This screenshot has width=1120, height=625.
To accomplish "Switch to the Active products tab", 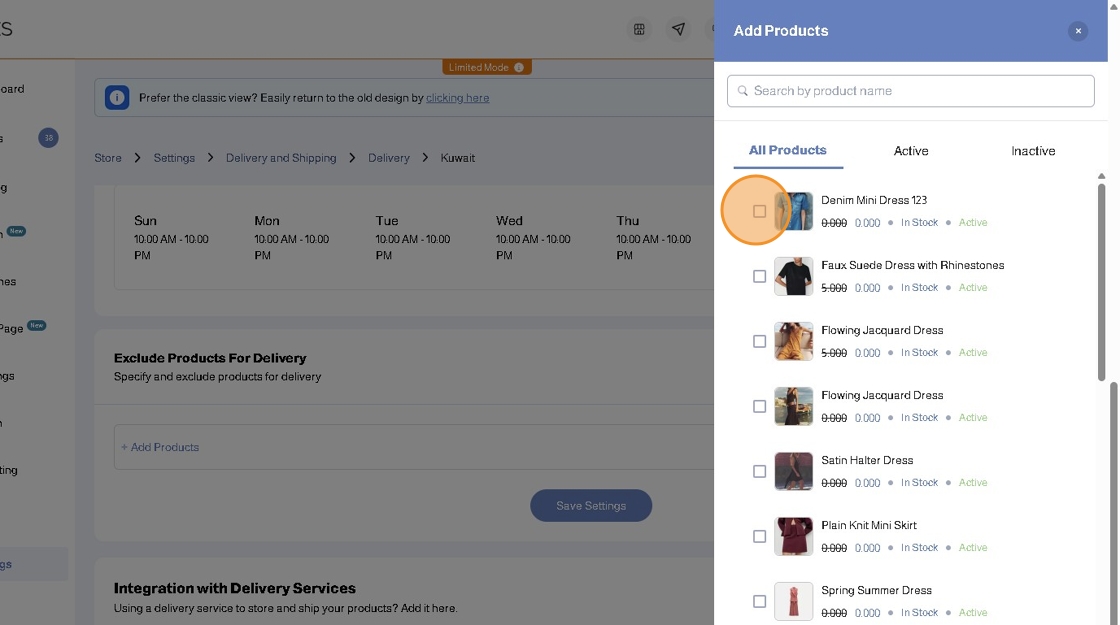I will [x=910, y=151].
